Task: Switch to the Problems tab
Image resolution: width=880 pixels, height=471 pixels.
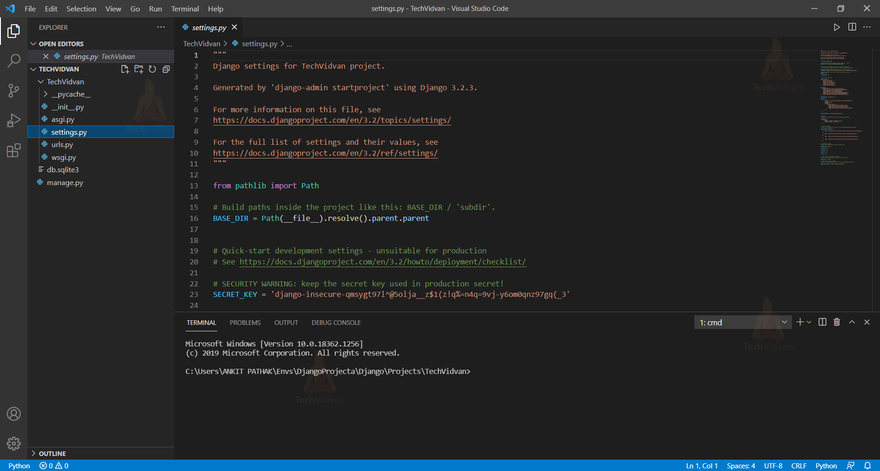Action: [x=245, y=323]
